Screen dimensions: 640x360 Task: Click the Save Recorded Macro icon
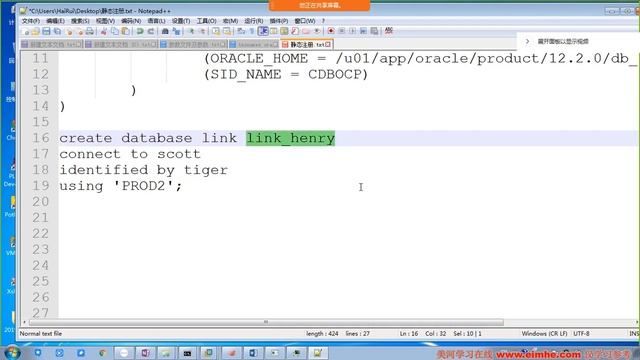pyautogui.click(x=374, y=31)
